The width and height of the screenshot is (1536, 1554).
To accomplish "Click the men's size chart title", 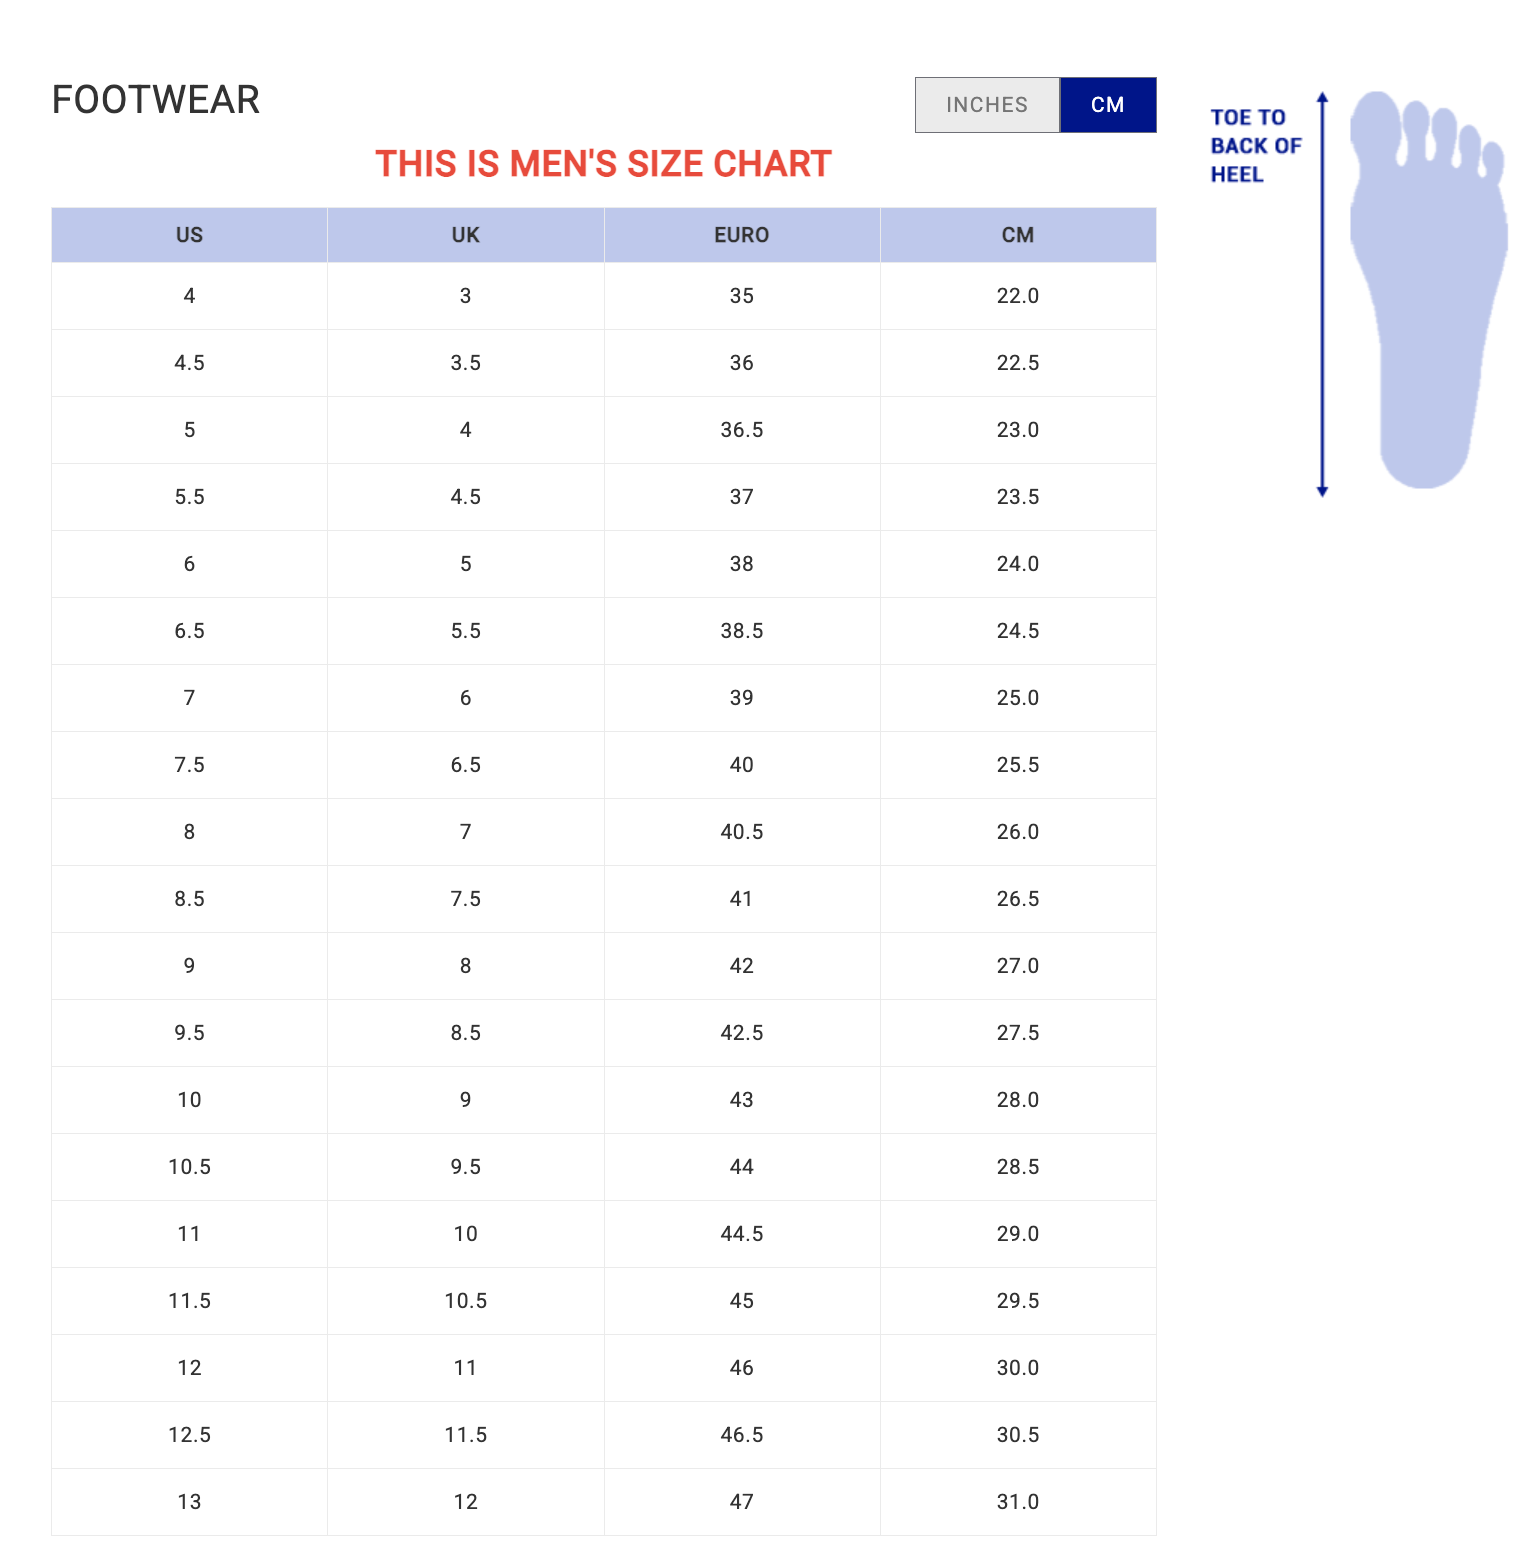I will pos(603,164).
